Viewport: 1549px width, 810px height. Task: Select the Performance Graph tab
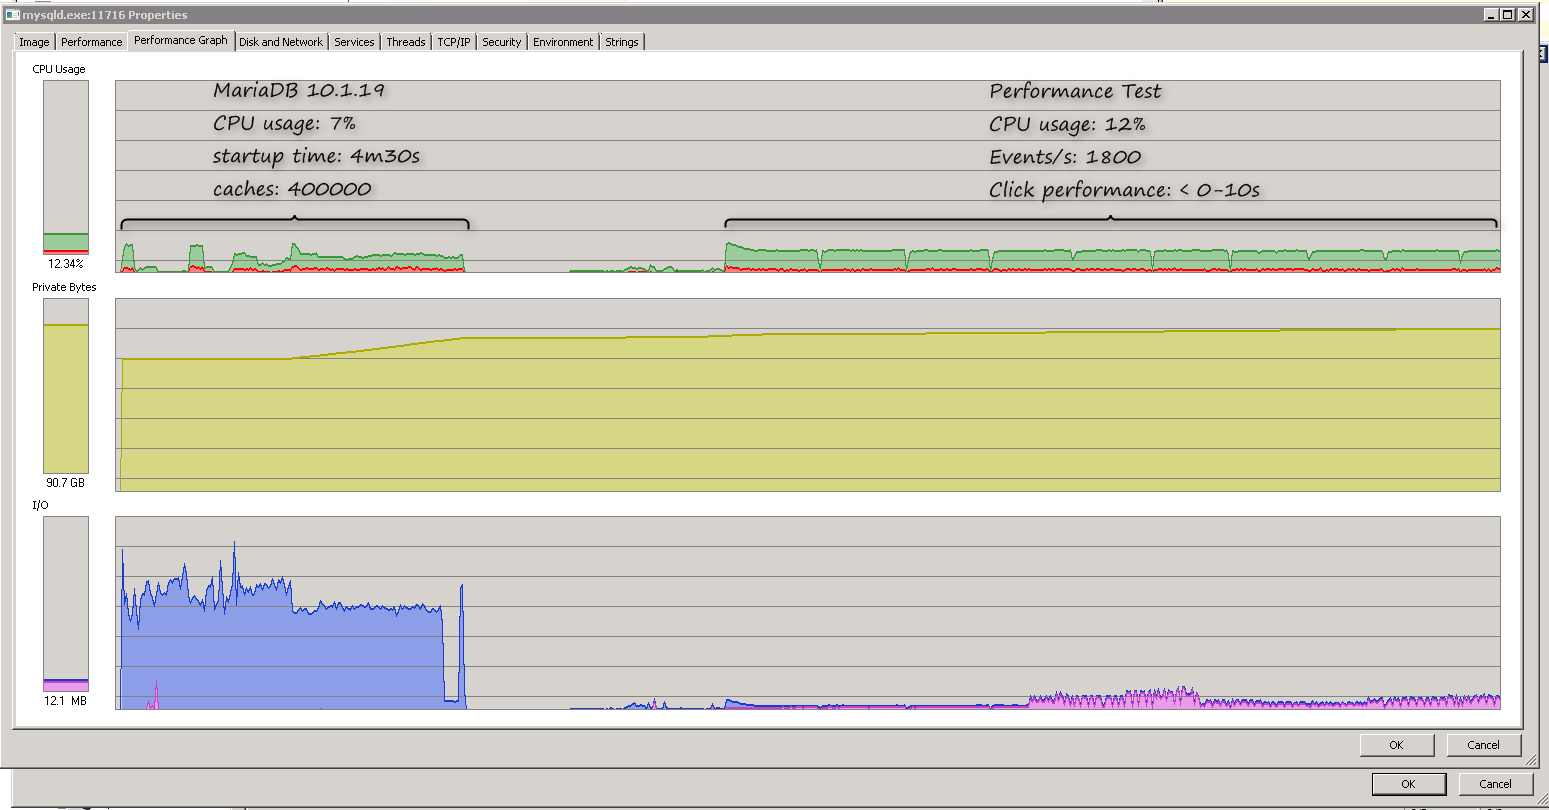181,41
